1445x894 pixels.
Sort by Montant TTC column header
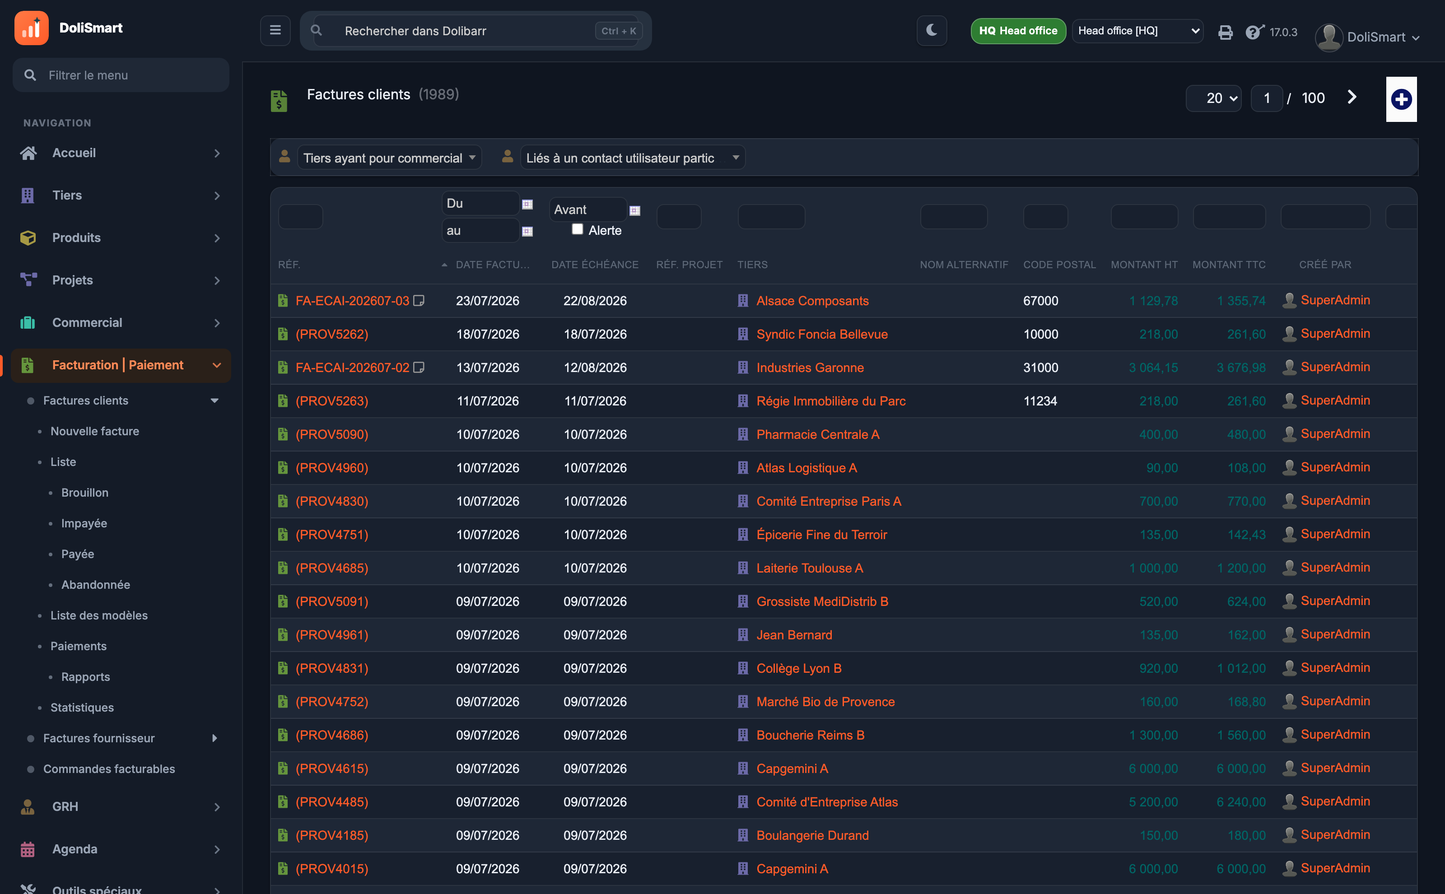[x=1229, y=265]
